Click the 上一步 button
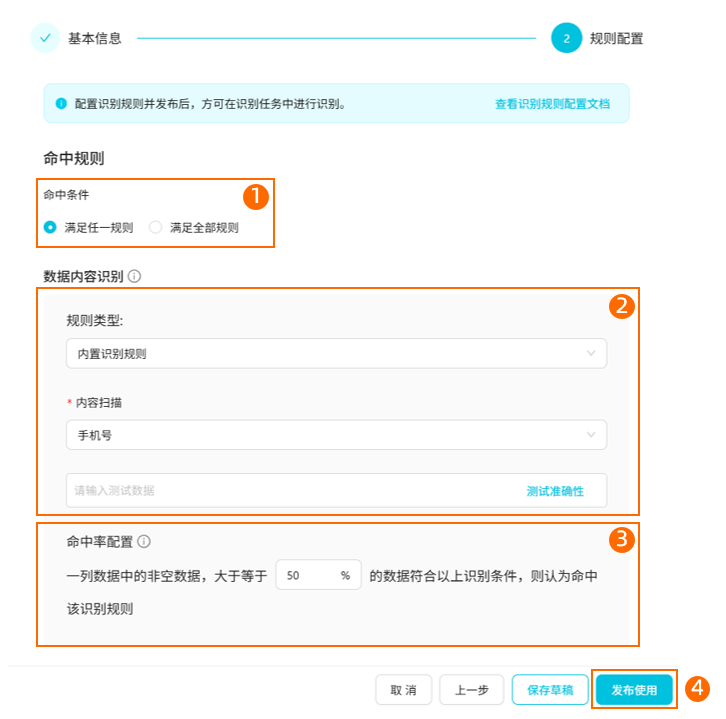 471,690
